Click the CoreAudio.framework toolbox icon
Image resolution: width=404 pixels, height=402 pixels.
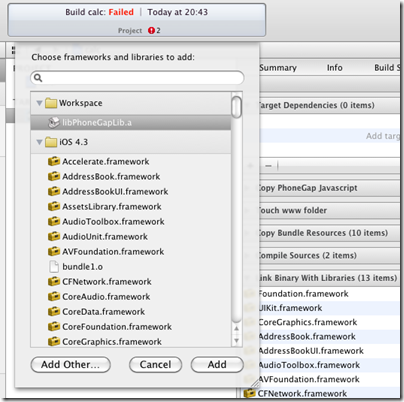tap(54, 297)
